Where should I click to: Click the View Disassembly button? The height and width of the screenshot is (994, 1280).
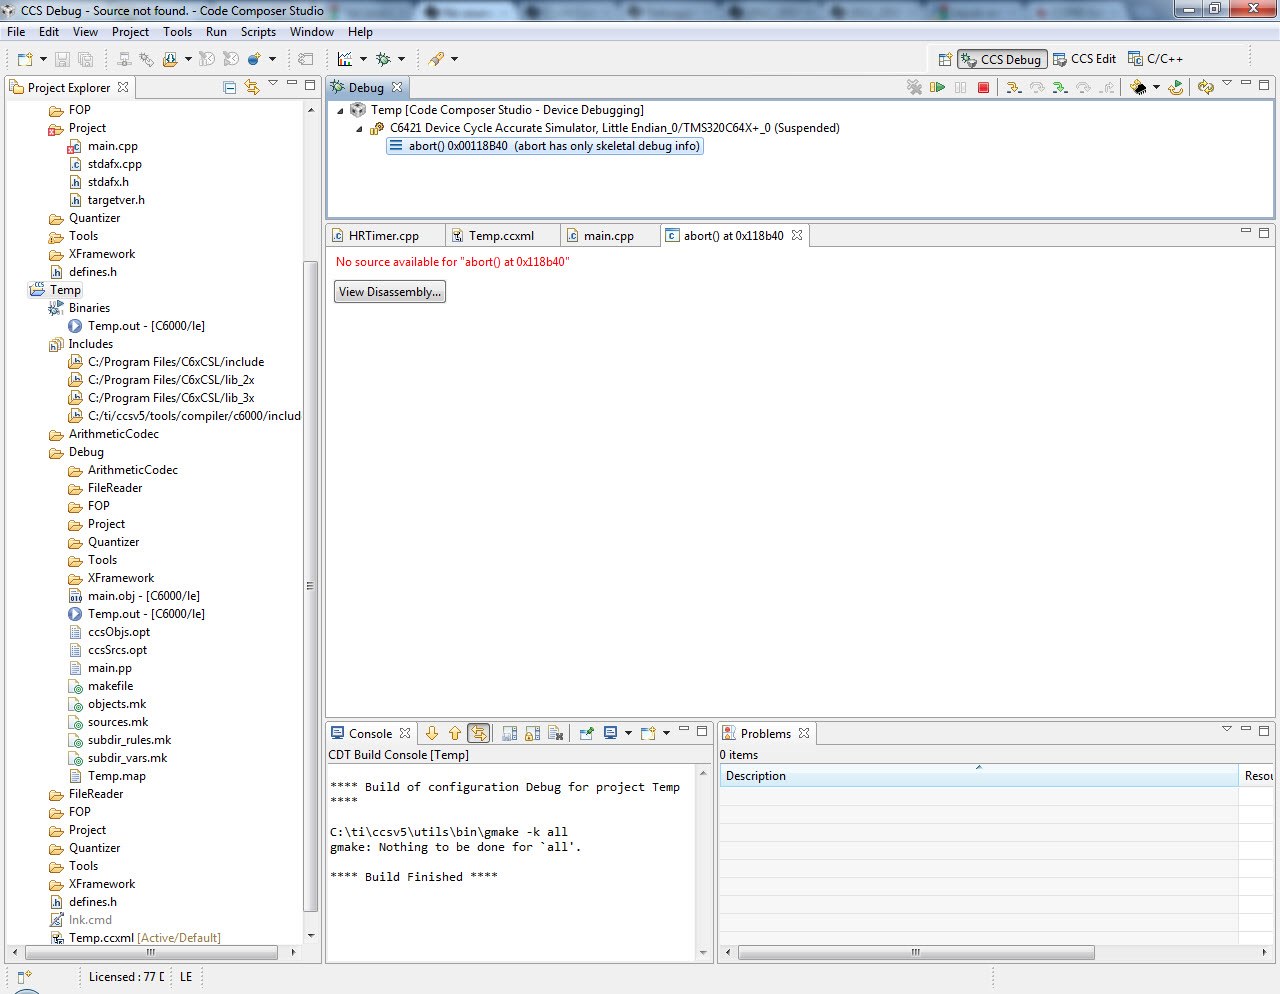pos(390,292)
